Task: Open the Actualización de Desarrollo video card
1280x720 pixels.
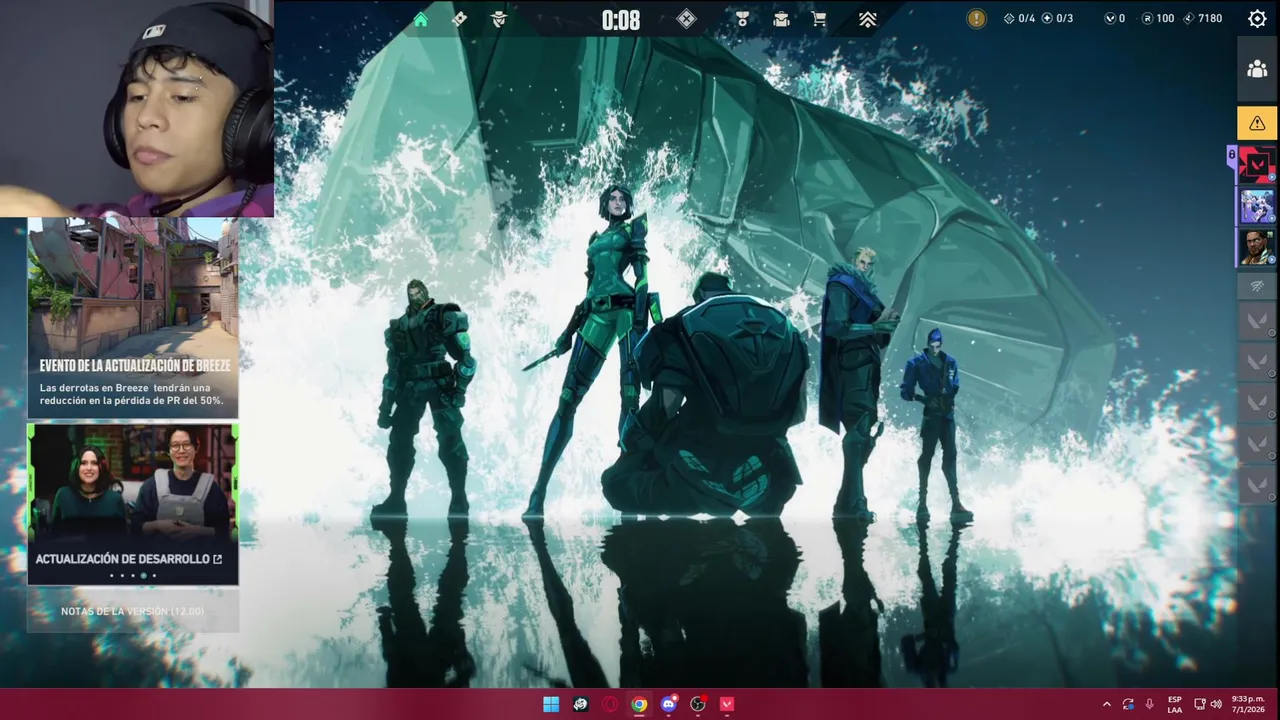Action: click(x=133, y=504)
